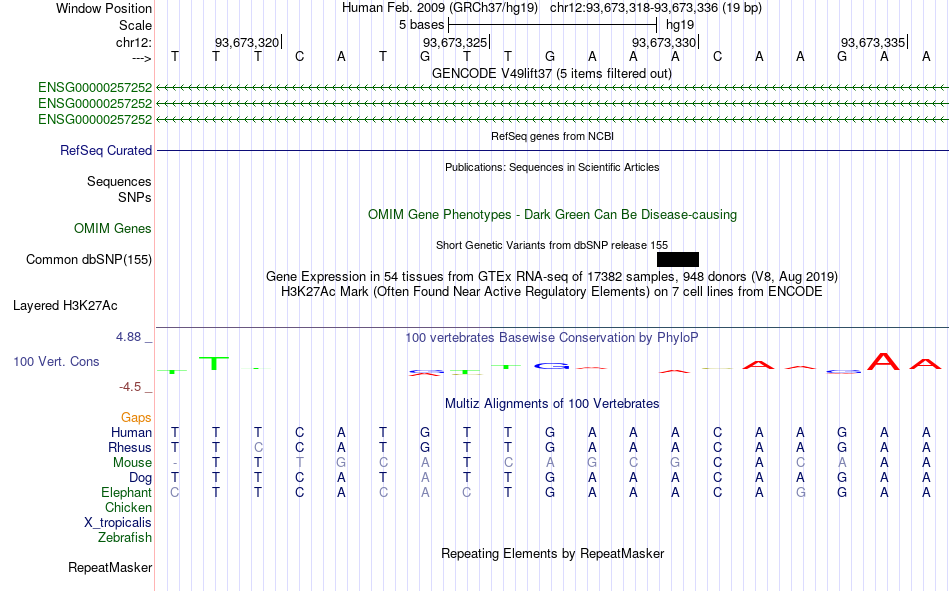
Task: Click the RefSeq Curated side label
Action: (106, 150)
